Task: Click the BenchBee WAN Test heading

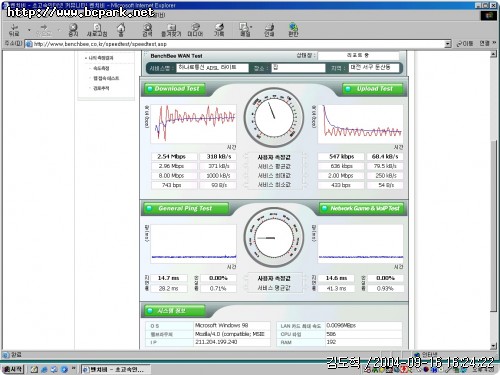Action: (x=176, y=56)
